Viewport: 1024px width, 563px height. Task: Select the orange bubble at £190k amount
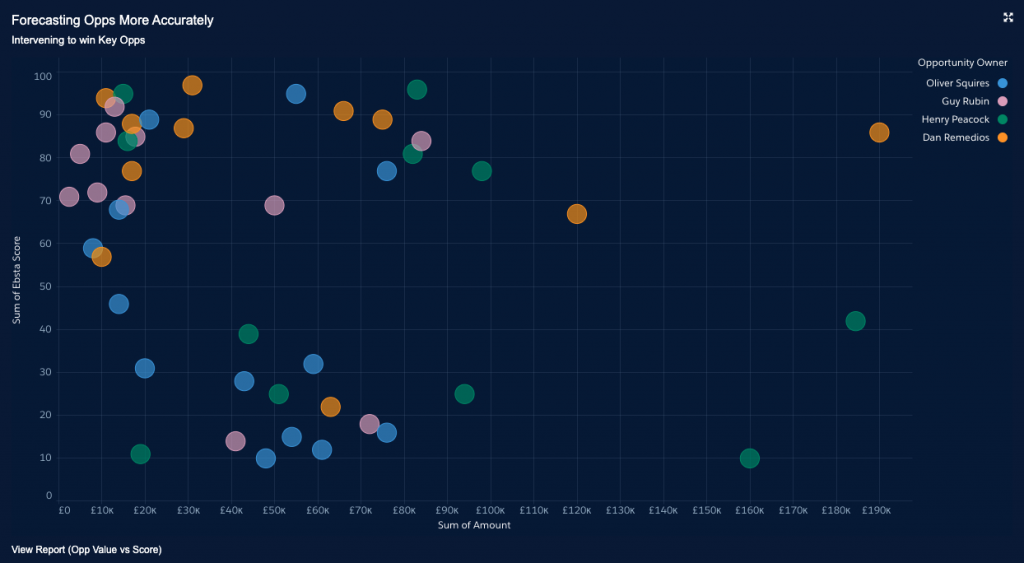(879, 132)
